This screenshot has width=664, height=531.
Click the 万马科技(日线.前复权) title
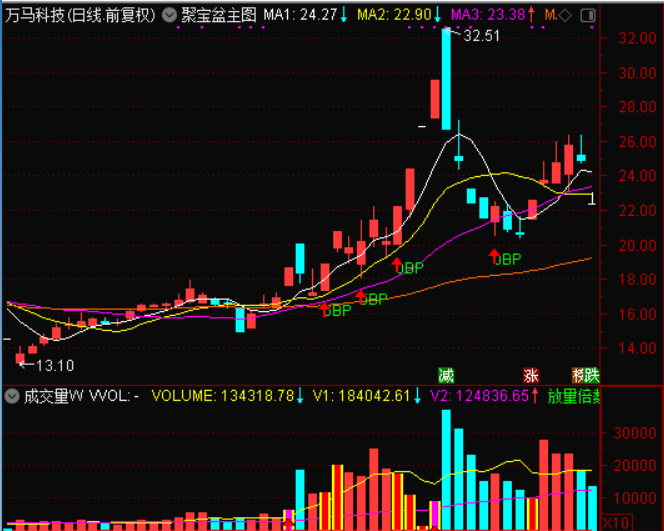[80, 16]
